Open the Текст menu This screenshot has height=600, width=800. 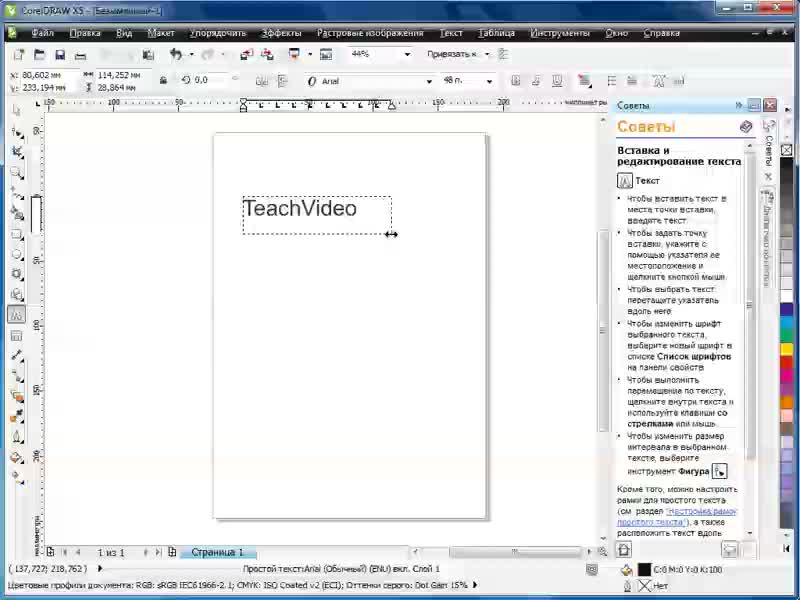coord(451,33)
